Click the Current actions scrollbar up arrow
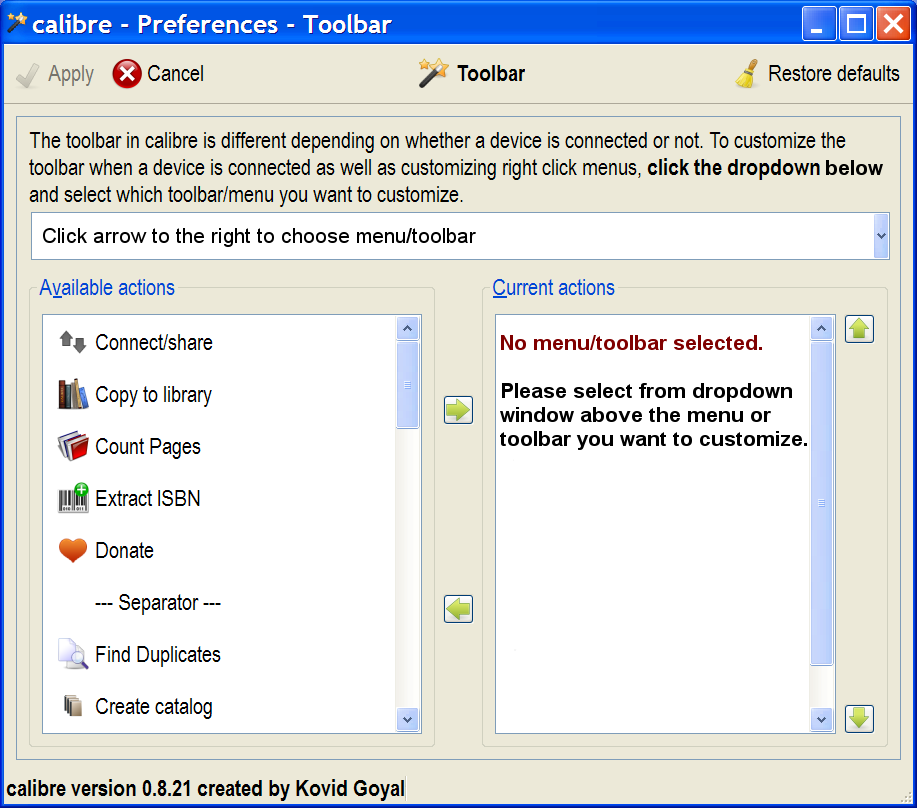 (x=821, y=329)
